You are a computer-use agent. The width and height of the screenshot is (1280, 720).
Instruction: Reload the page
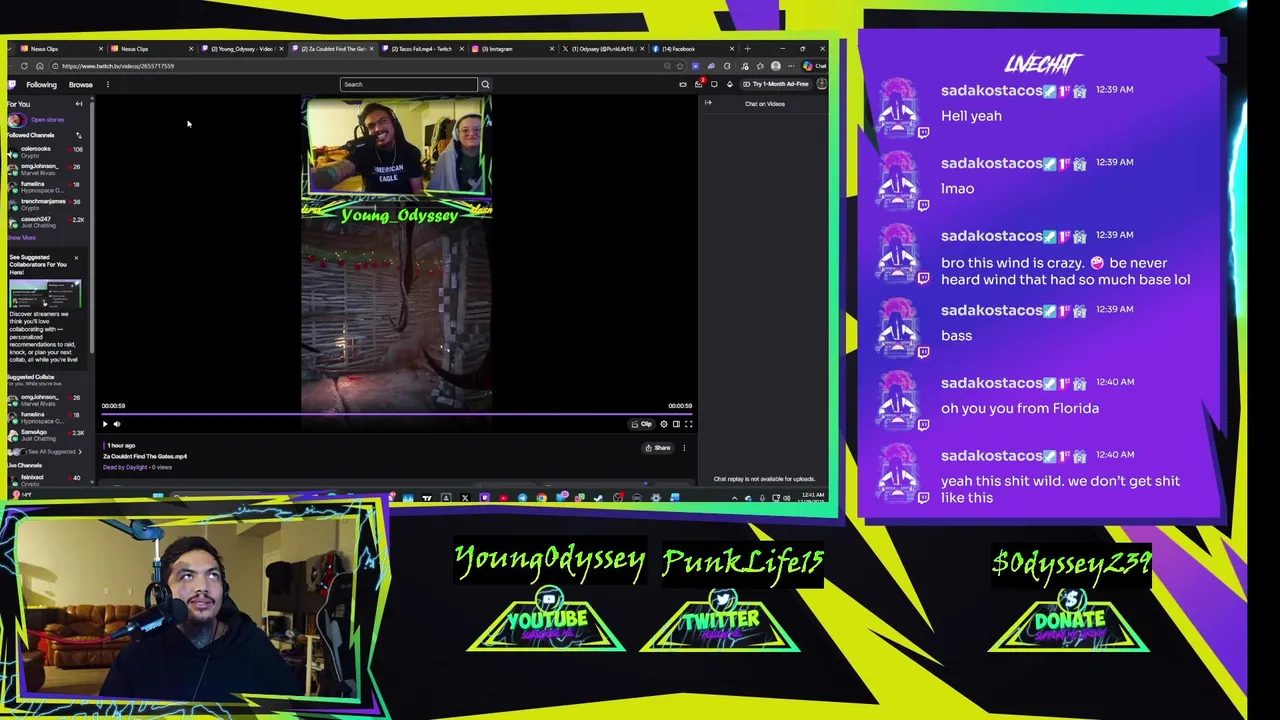[24, 66]
